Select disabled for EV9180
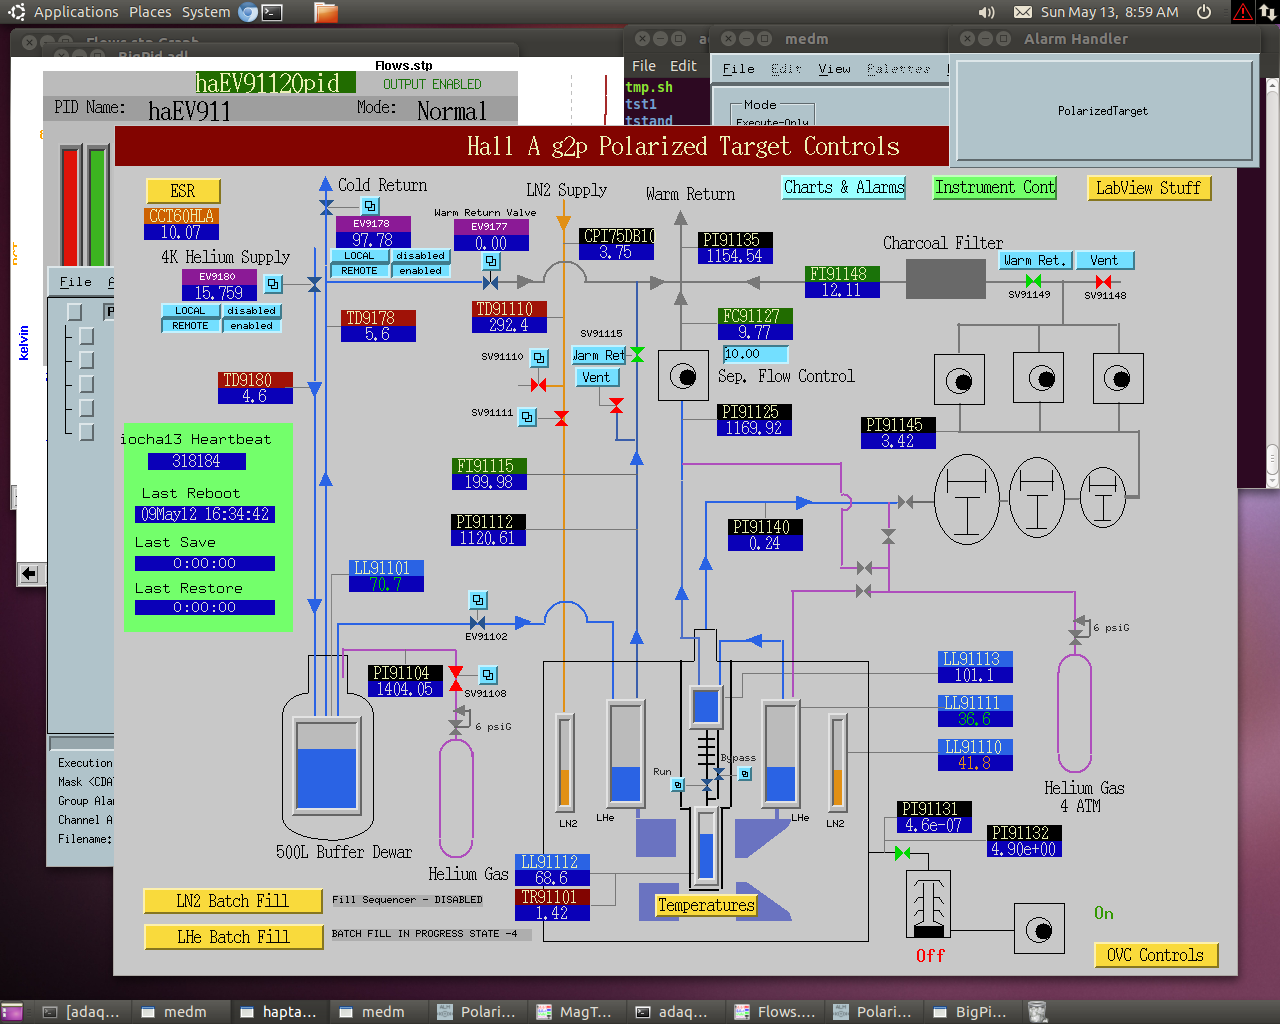This screenshot has height=1024, width=1280. click(x=251, y=311)
